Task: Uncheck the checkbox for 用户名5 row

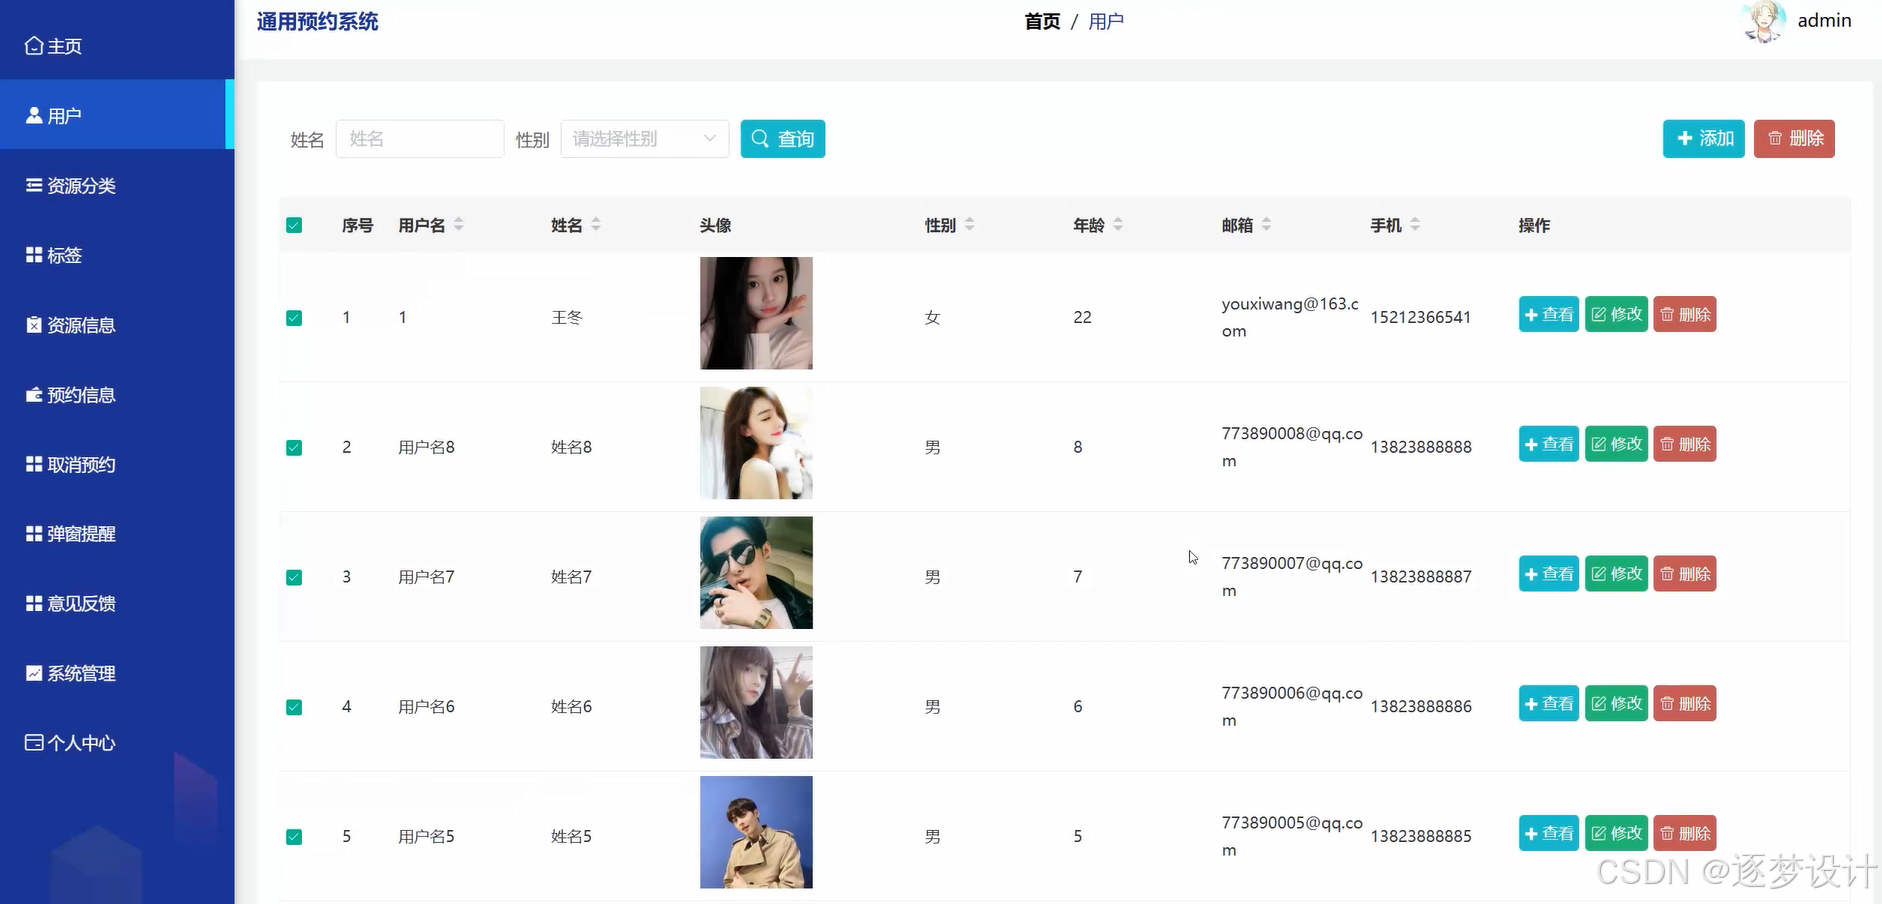Action: point(294,837)
